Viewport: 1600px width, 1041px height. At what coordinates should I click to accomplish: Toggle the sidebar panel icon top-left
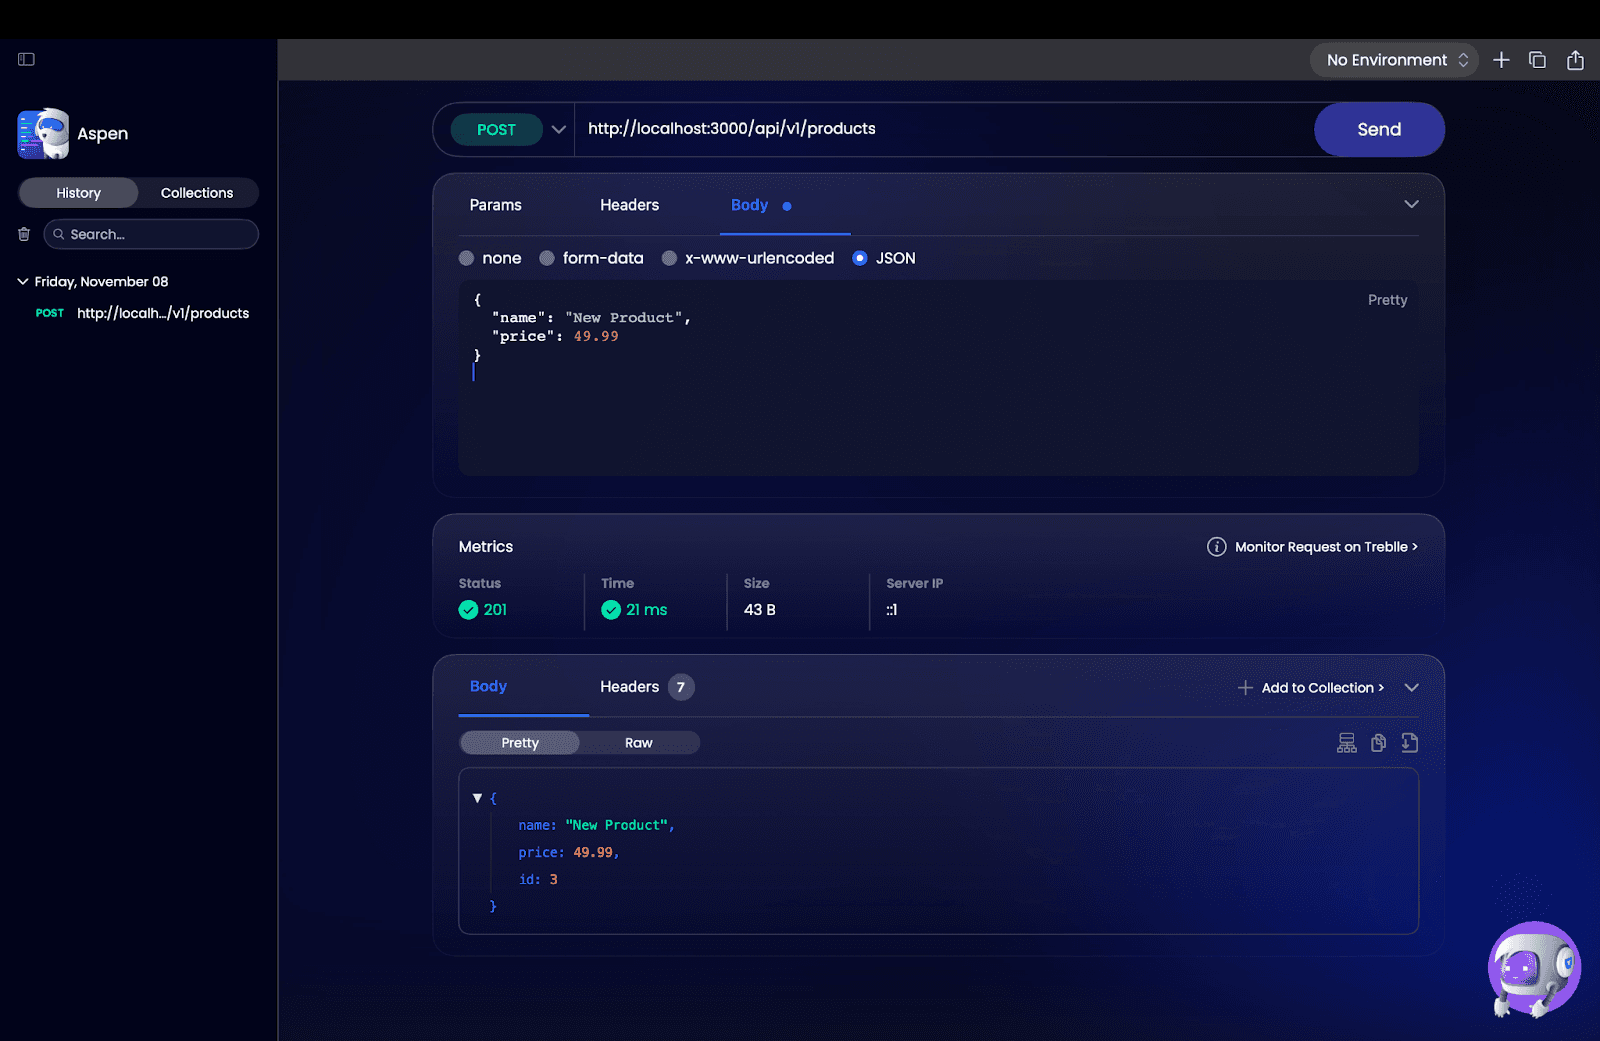point(26,60)
